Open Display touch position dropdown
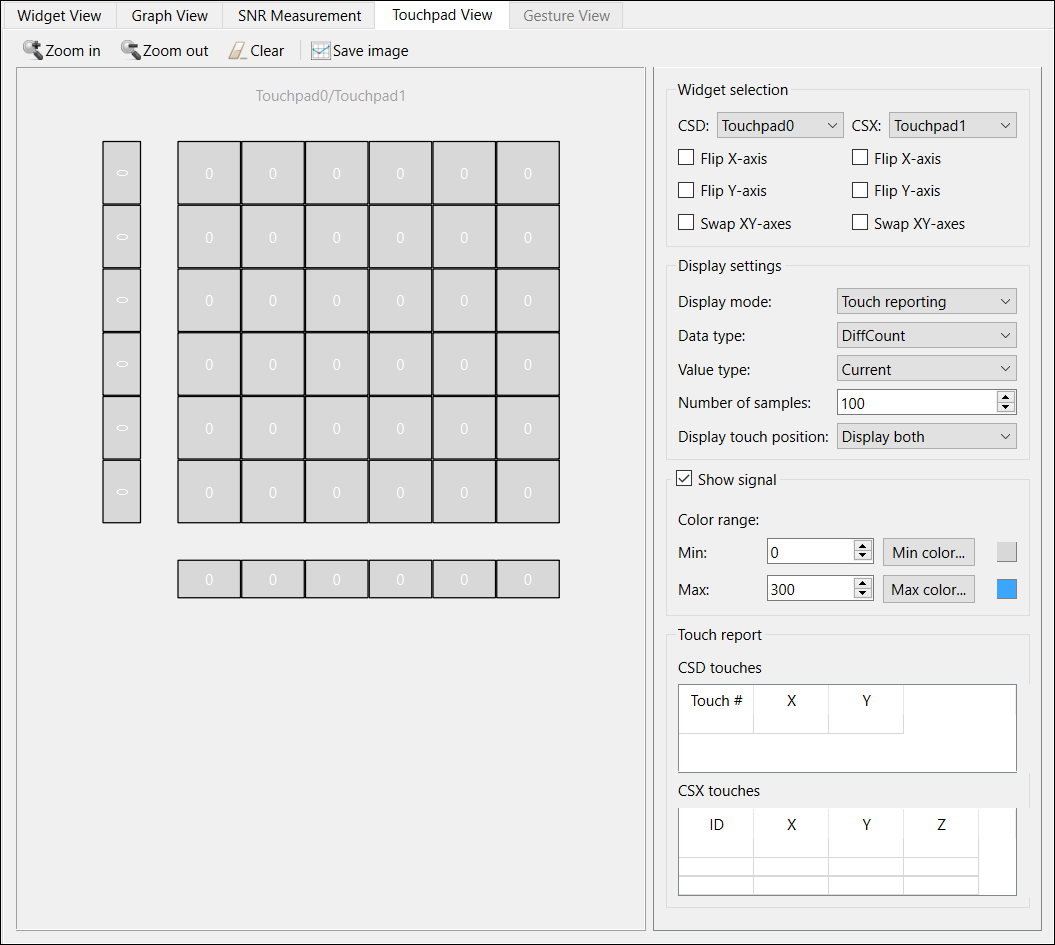 [x=926, y=437]
